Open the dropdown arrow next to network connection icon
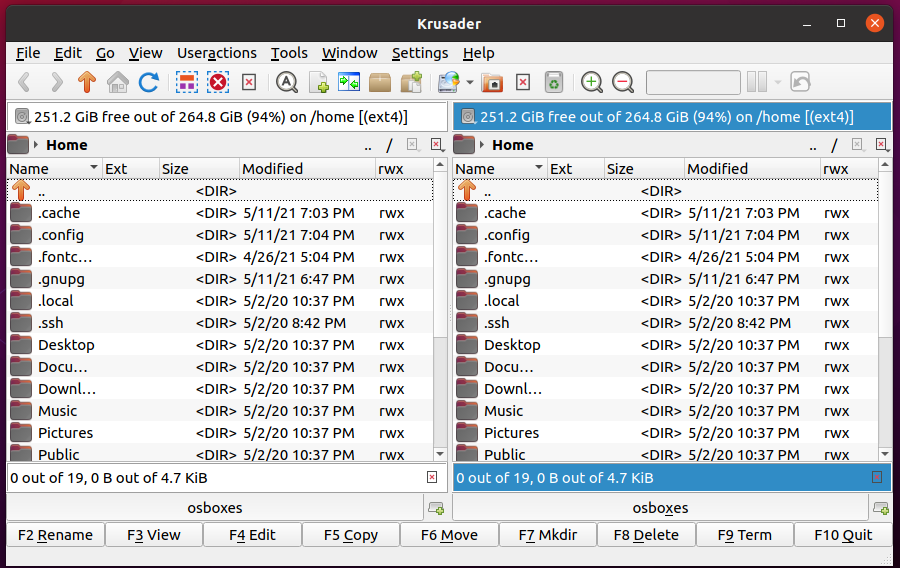This screenshot has width=900, height=568. point(469,83)
